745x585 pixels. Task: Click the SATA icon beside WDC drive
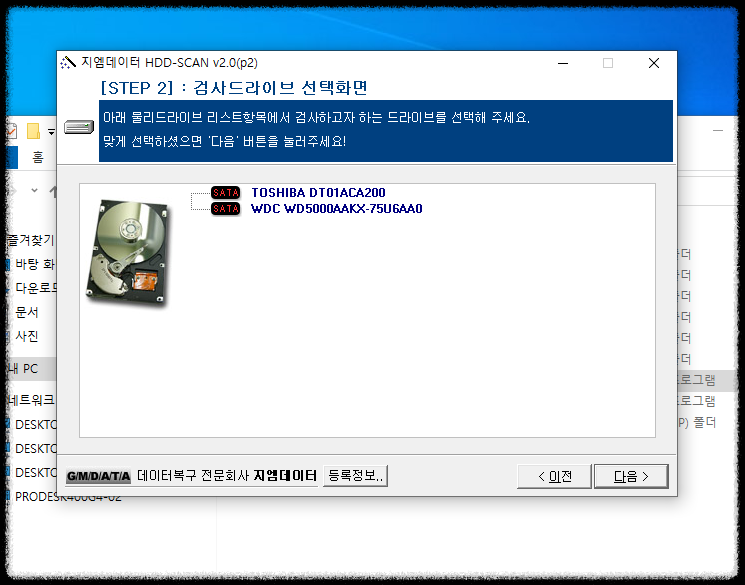click(x=226, y=209)
